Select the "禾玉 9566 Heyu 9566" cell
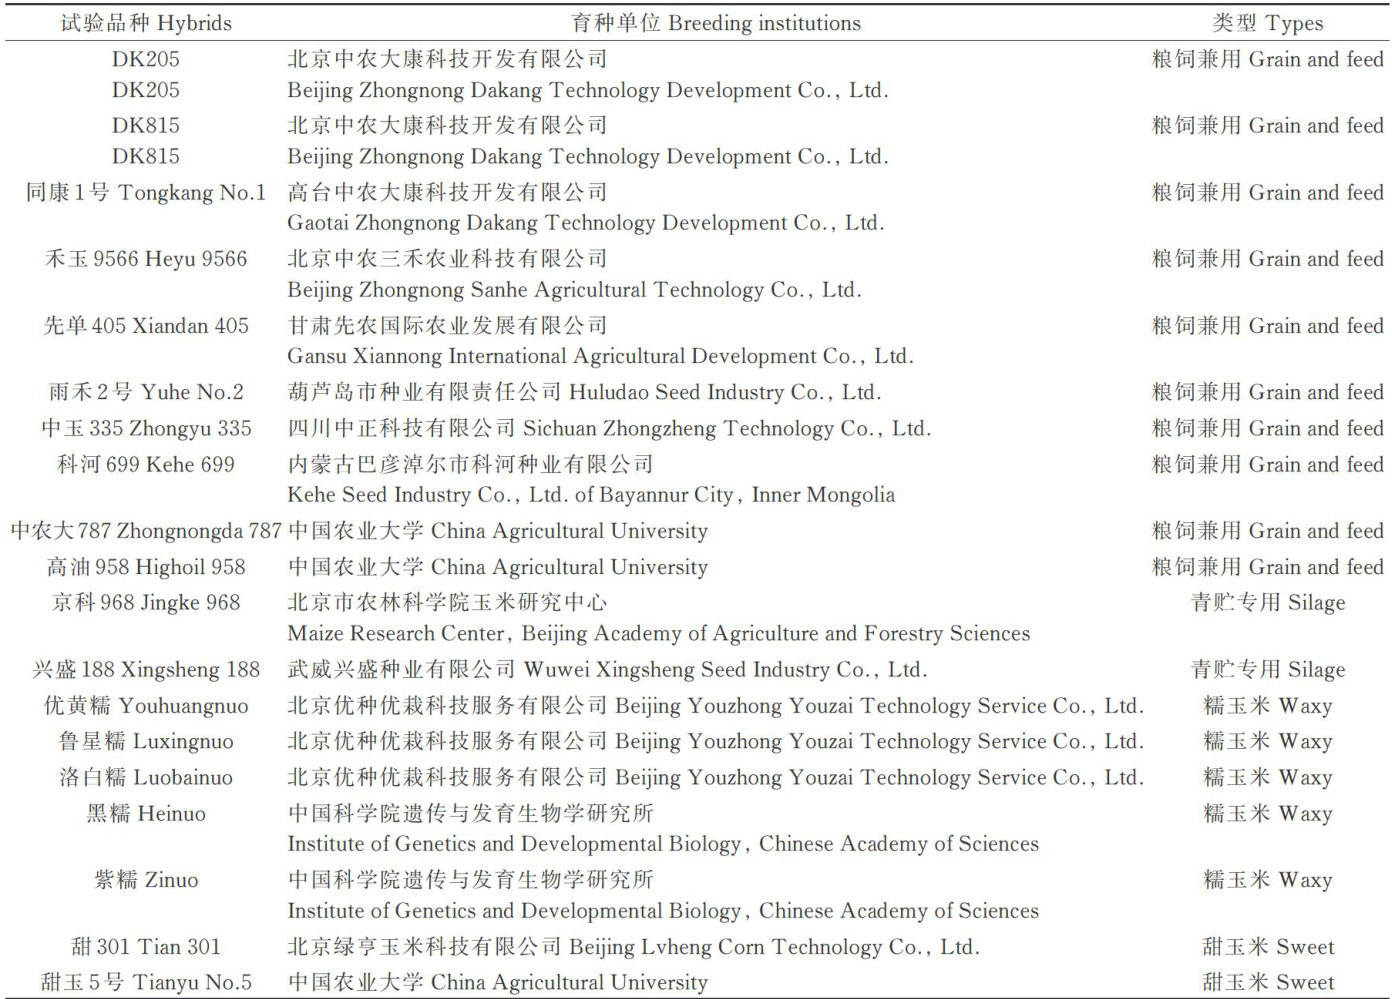 click(x=146, y=259)
